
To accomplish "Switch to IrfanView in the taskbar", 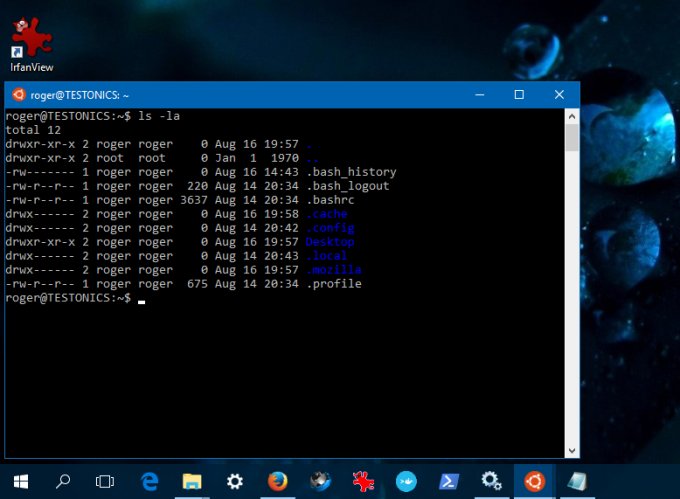I will coord(363,481).
